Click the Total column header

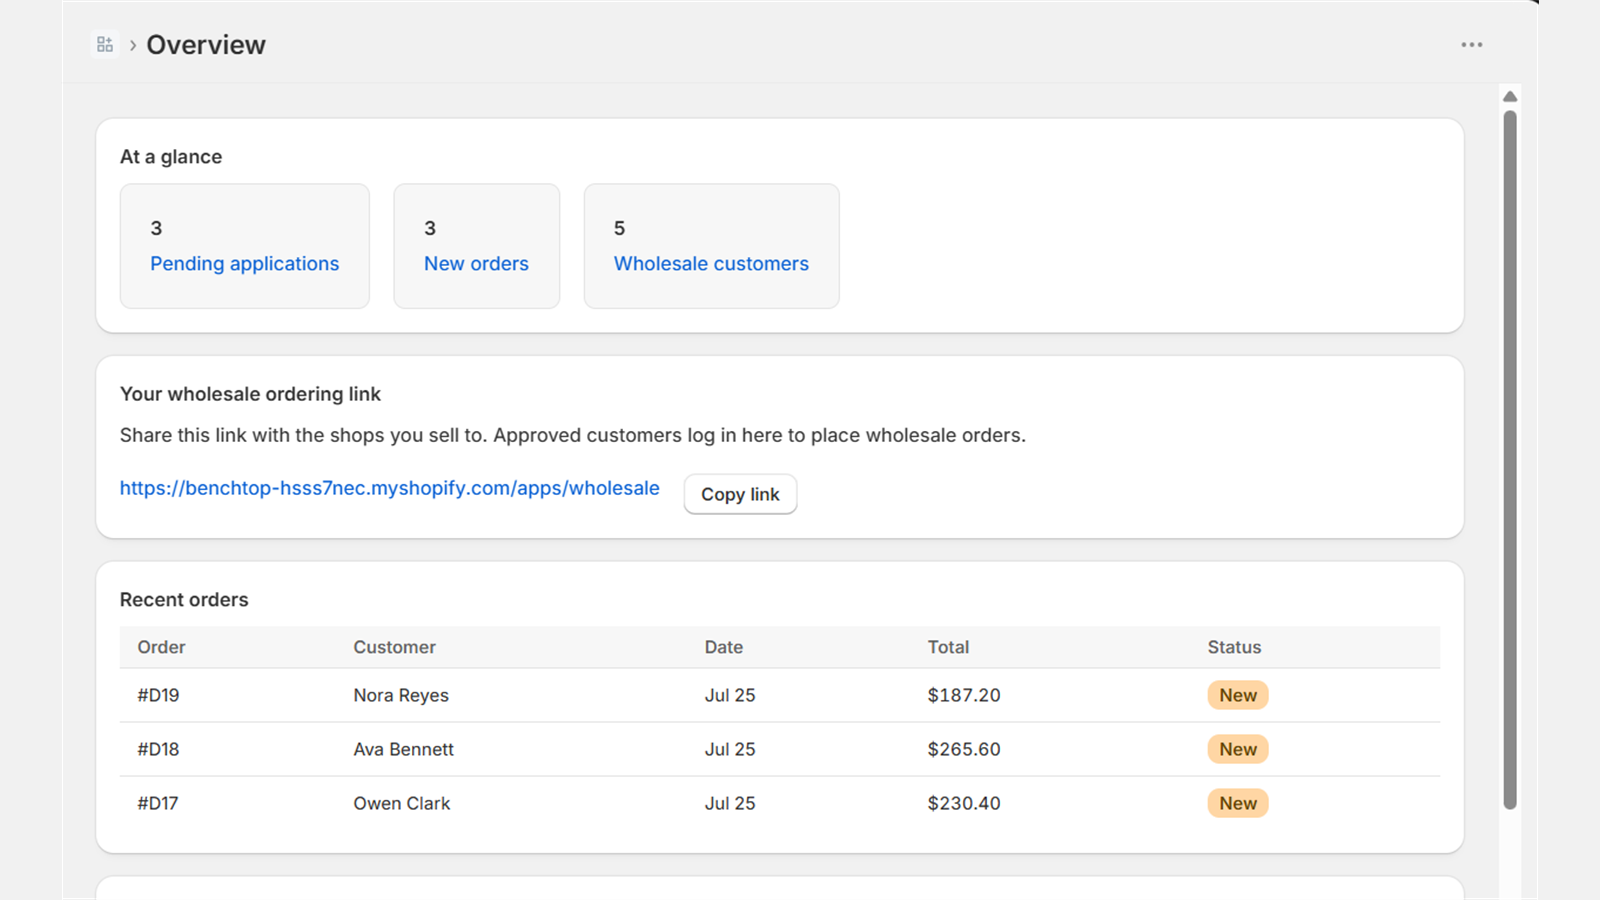[x=948, y=647]
